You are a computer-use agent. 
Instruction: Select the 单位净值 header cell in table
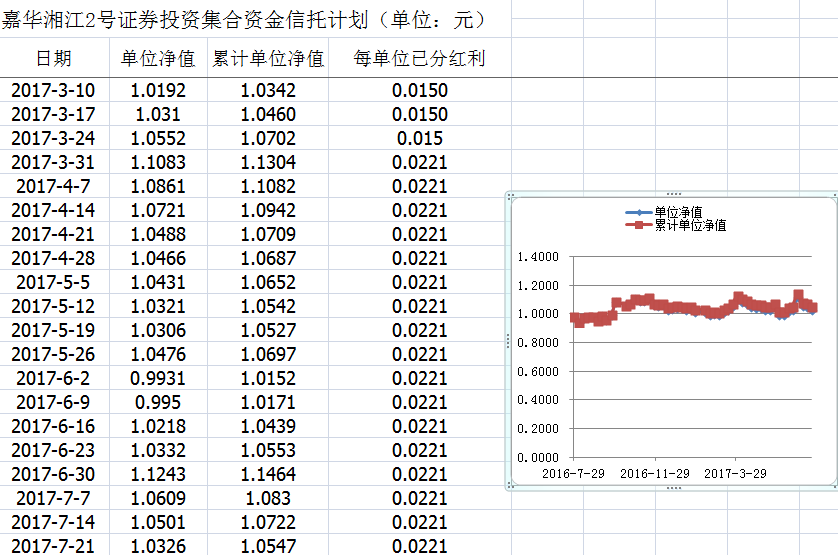[x=158, y=59]
